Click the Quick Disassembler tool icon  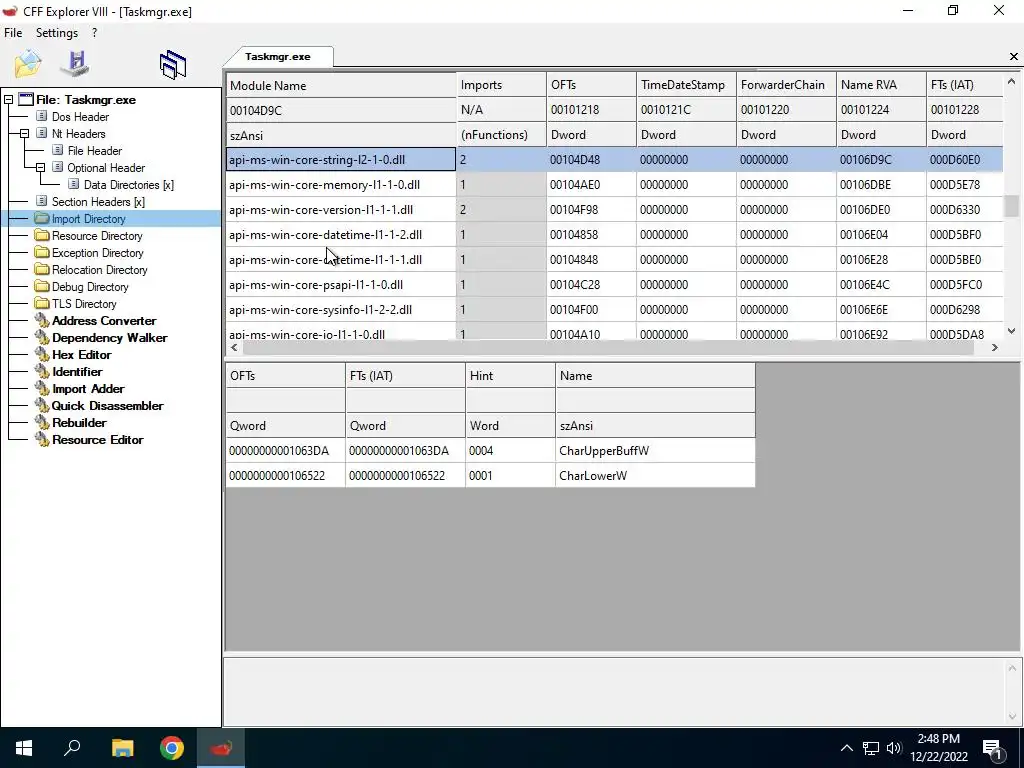(x=42, y=405)
